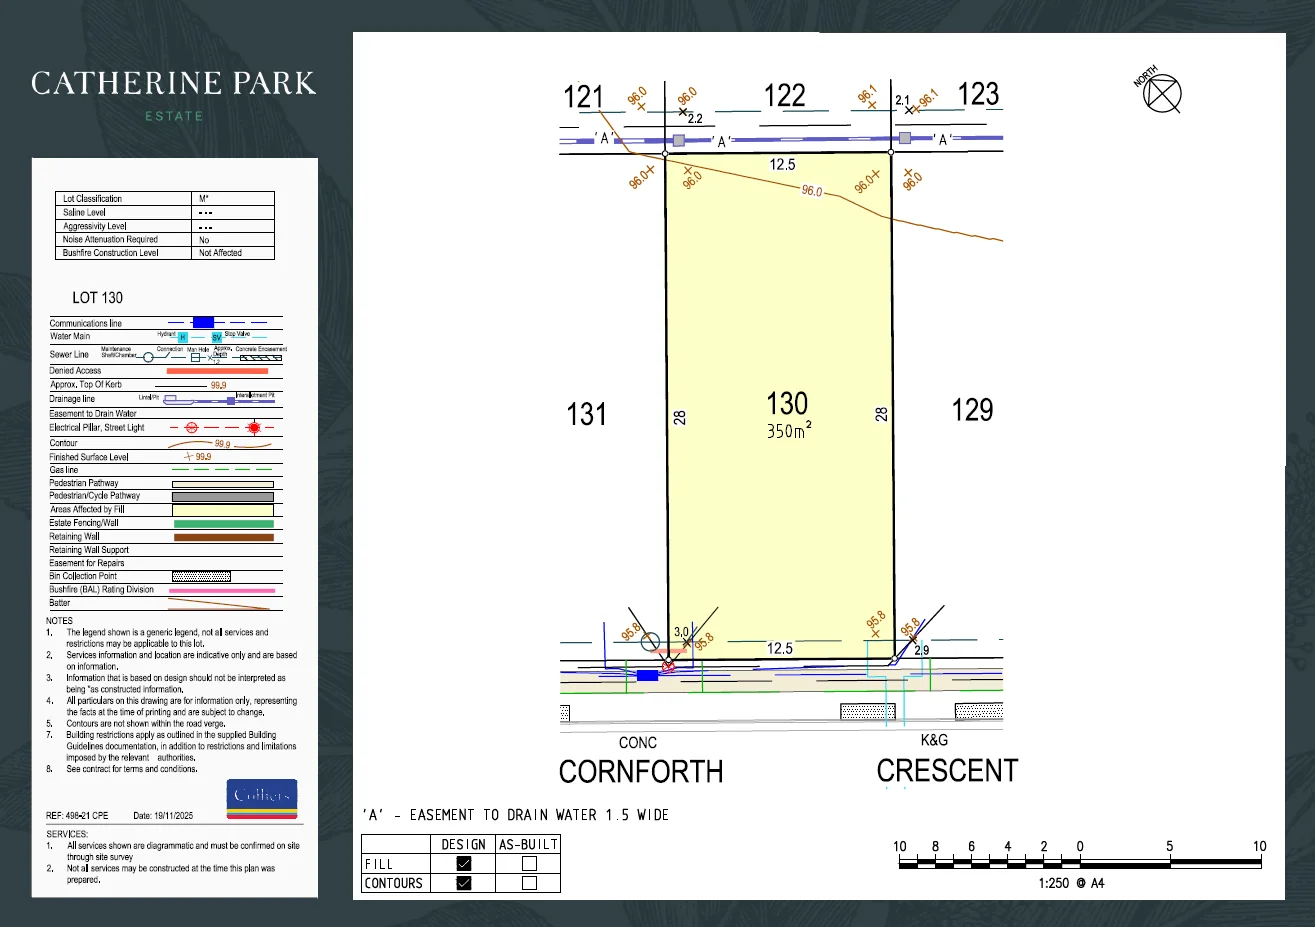Click the Lot 130 label on the plan
1315x927 pixels.
tap(787, 404)
